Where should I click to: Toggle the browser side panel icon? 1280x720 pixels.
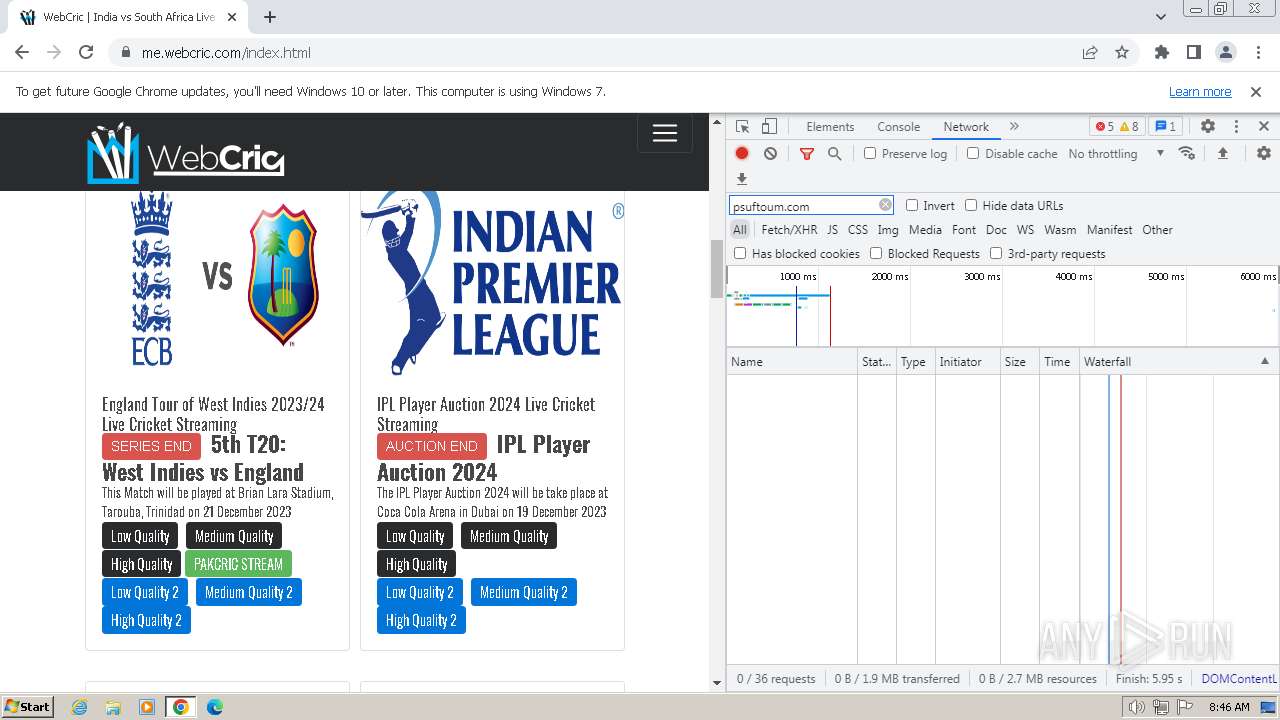click(x=1193, y=53)
